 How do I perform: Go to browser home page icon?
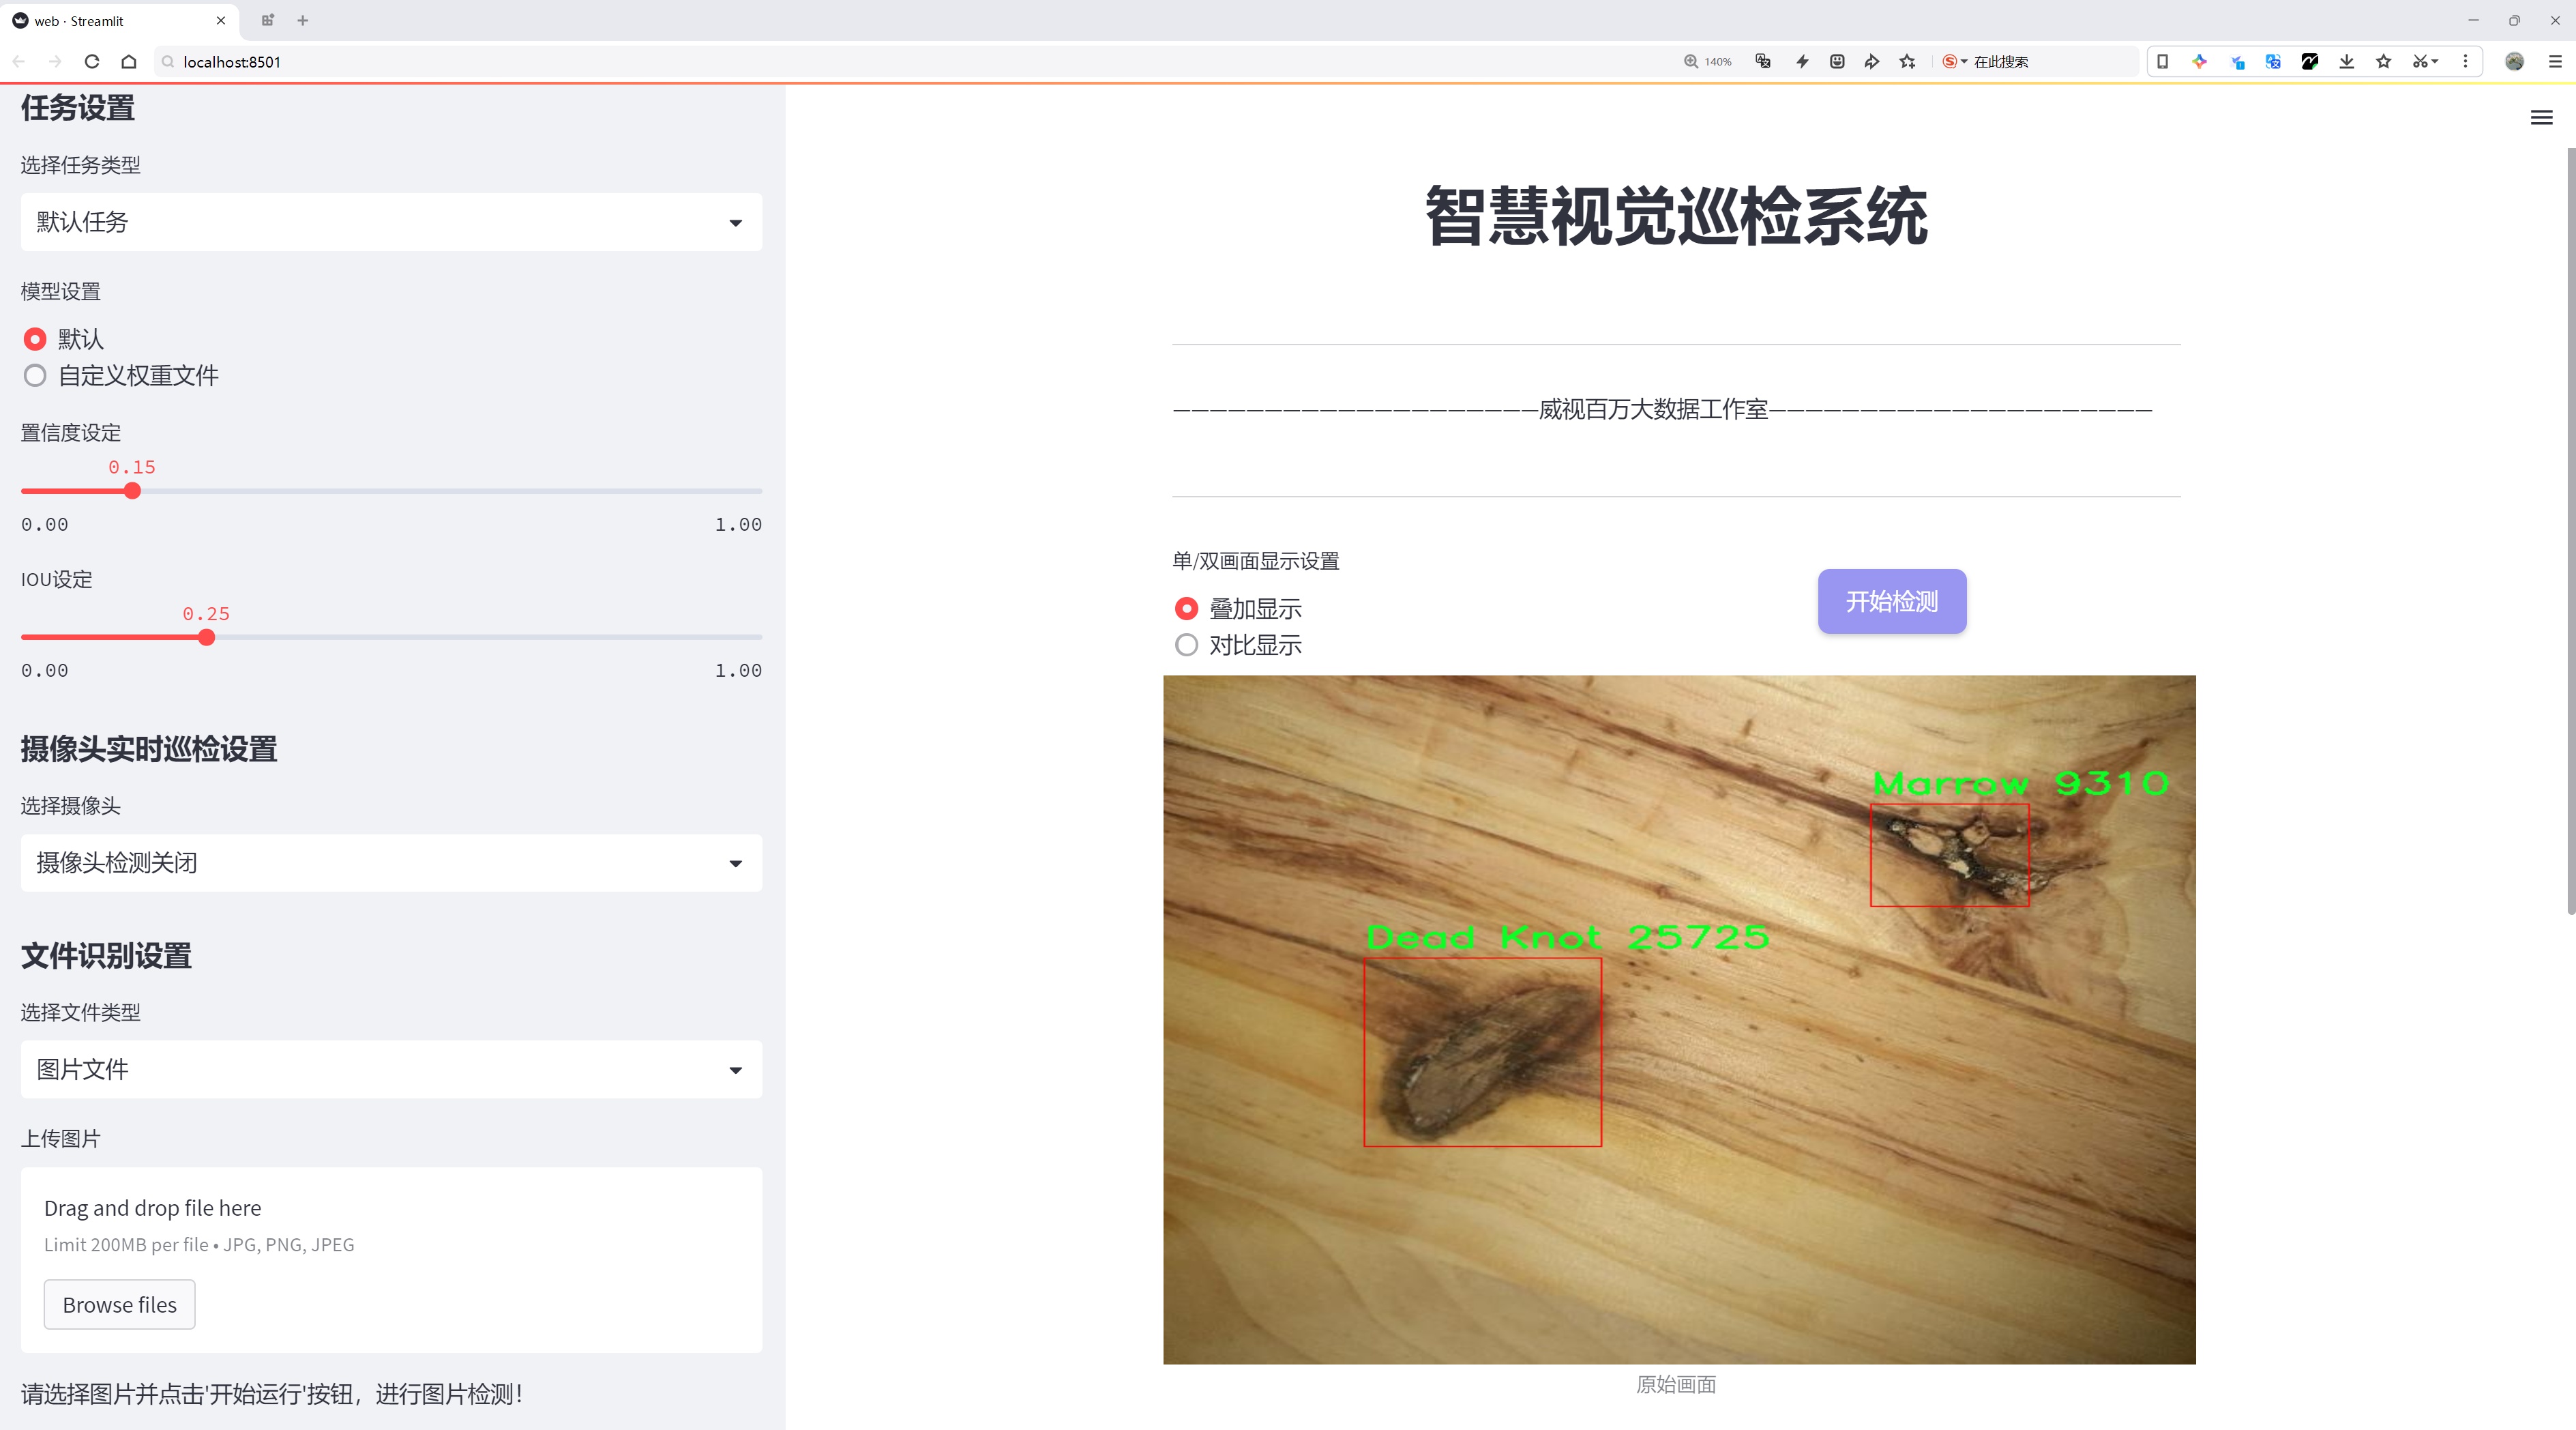[x=129, y=62]
